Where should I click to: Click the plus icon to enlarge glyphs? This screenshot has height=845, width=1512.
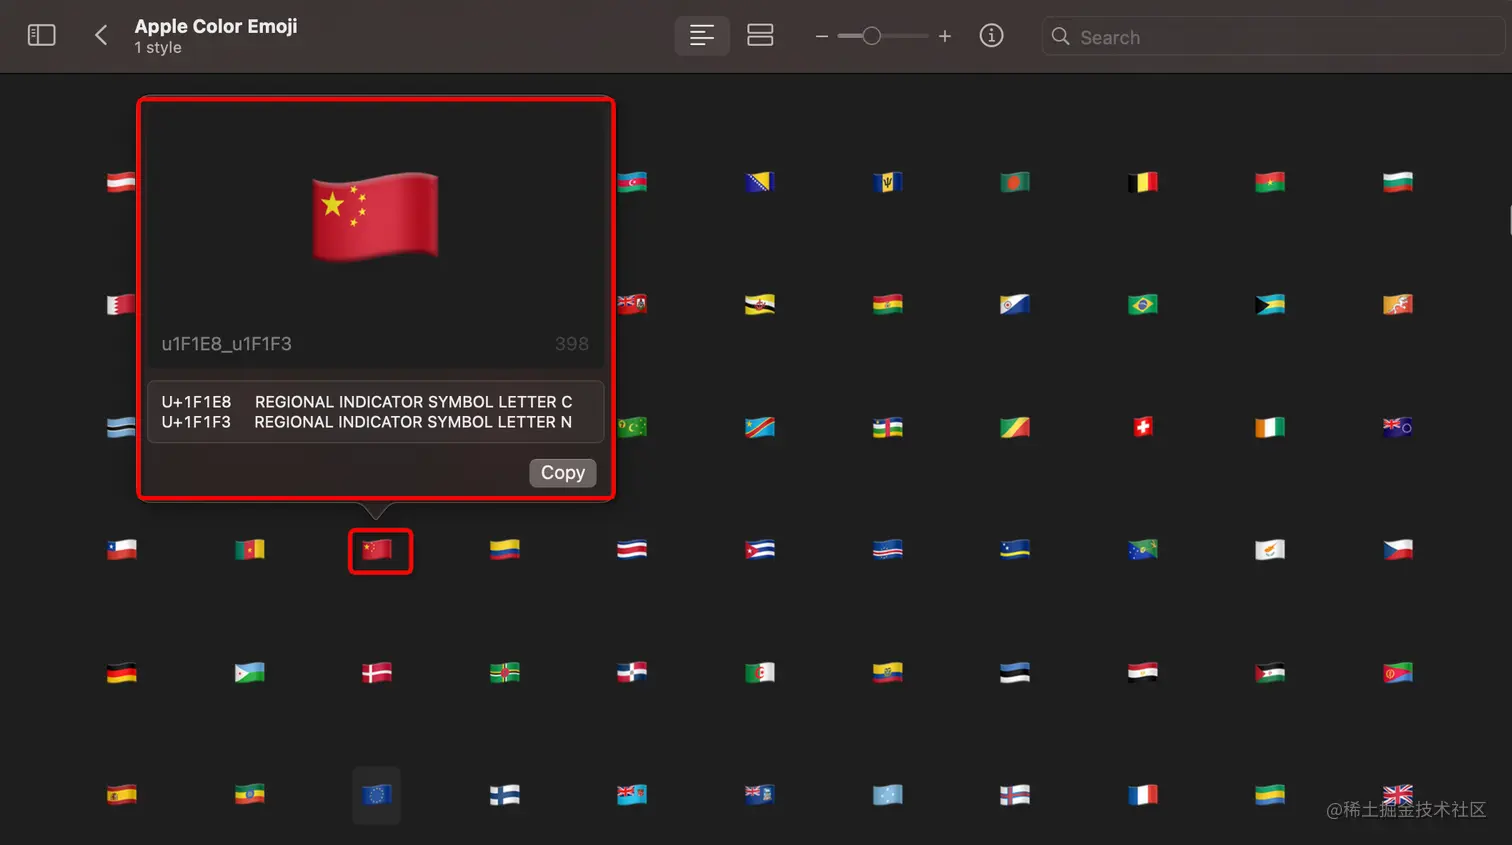click(944, 36)
